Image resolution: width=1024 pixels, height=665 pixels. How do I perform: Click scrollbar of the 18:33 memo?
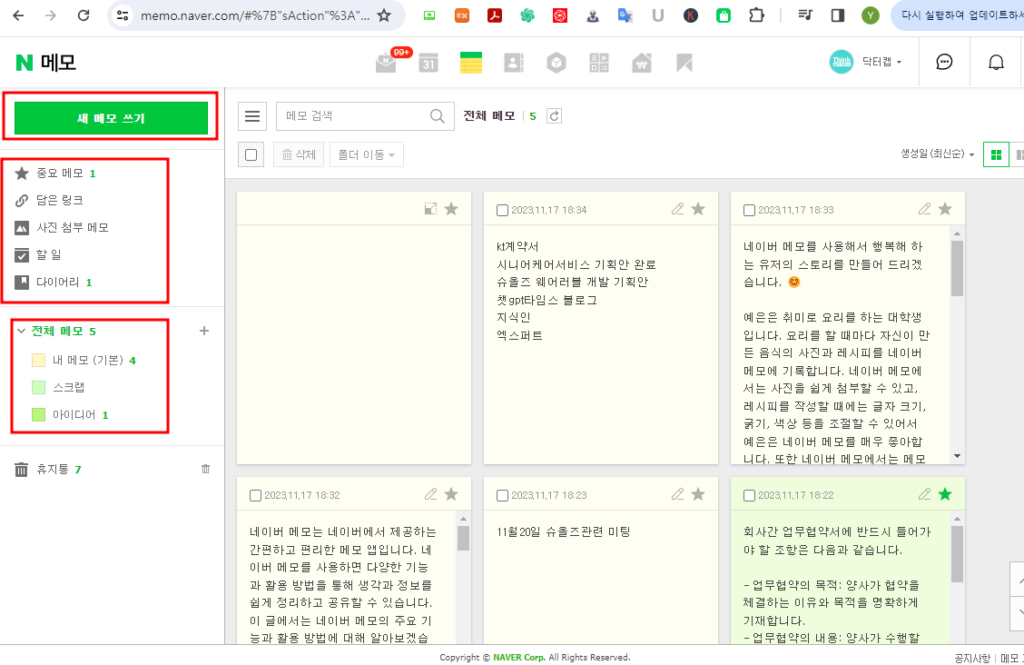coord(957,268)
